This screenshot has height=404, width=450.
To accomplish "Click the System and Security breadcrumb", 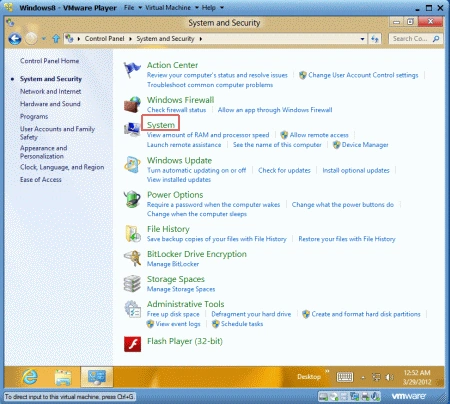I will click(165, 39).
